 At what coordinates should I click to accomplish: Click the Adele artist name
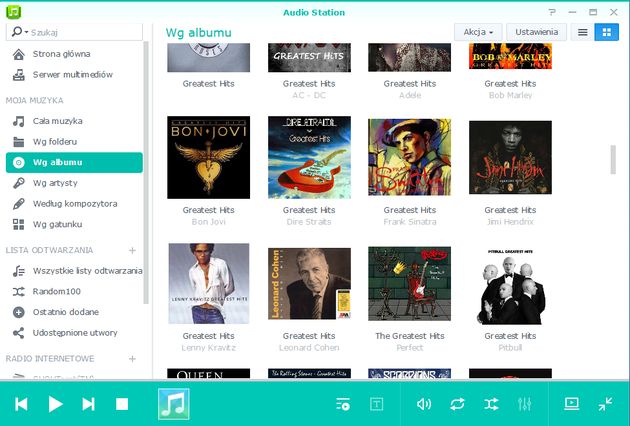[410, 95]
